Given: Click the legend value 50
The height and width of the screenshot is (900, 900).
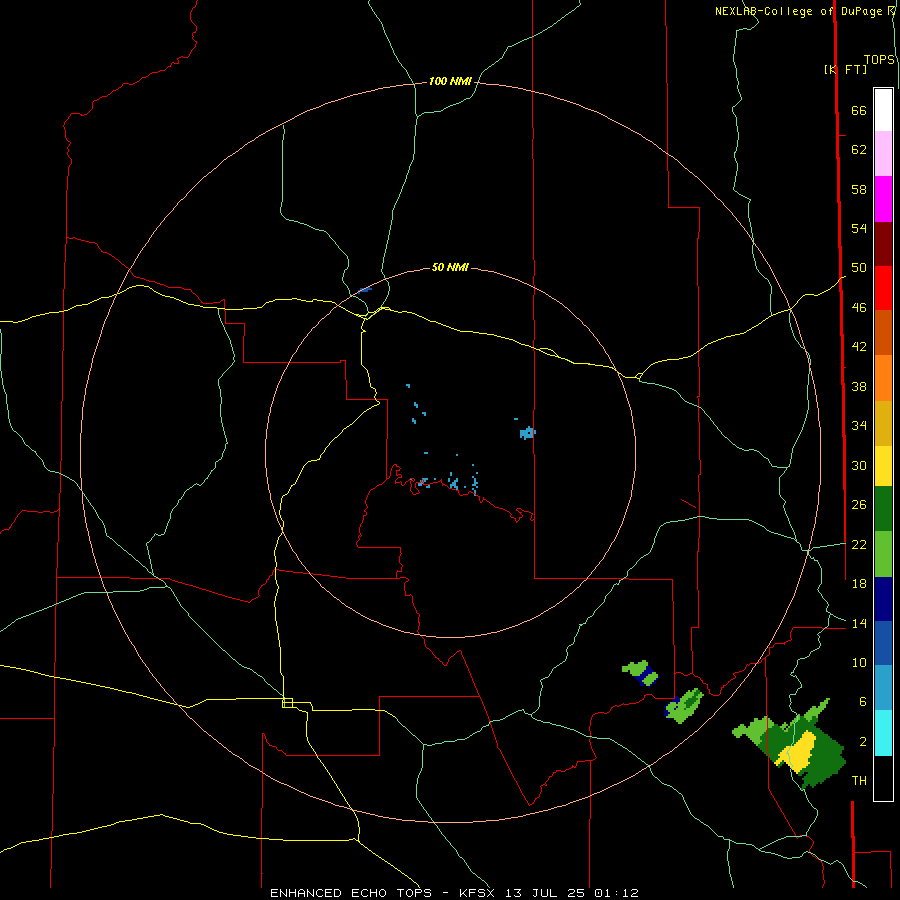Looking at the screenshot, I should (859, 268).
